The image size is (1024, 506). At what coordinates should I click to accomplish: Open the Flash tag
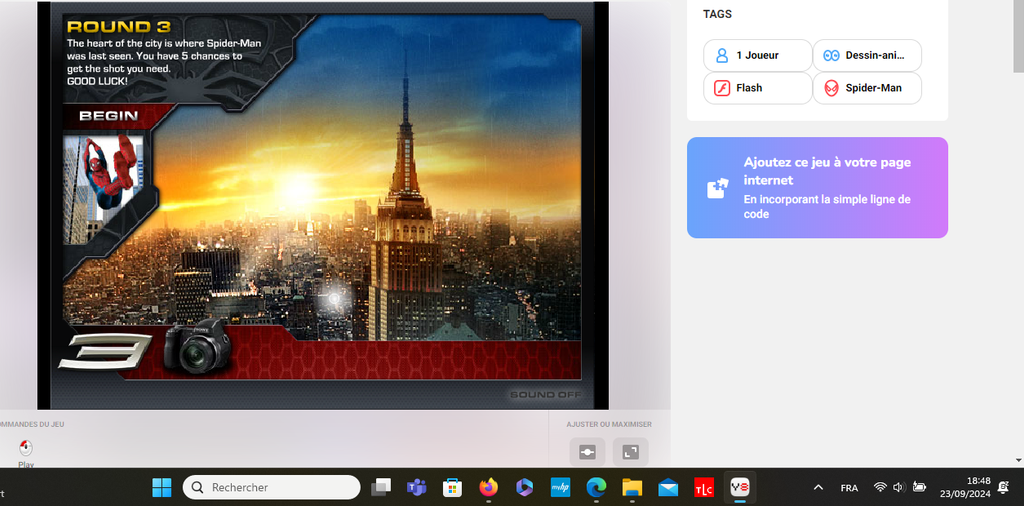coord(758,88)
